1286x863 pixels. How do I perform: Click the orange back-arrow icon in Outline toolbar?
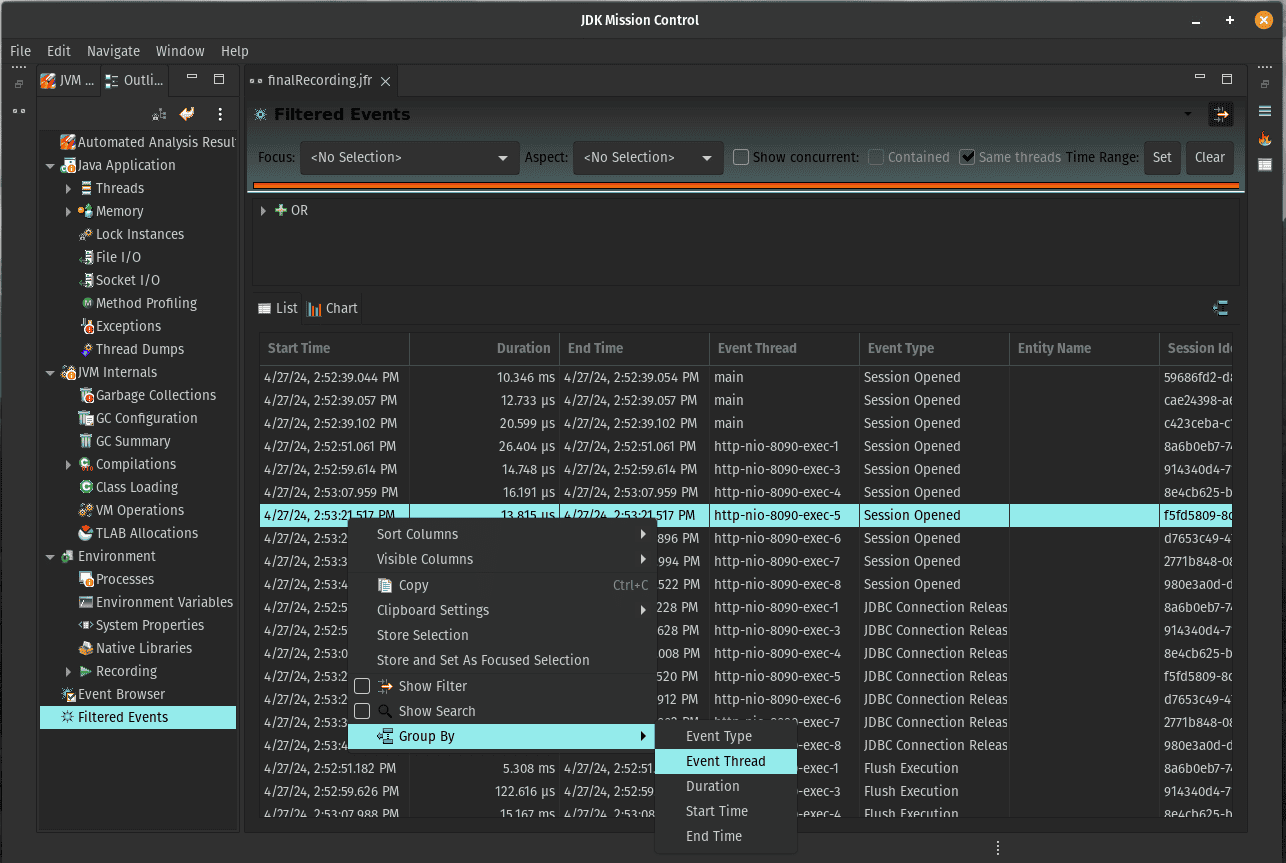(187, 115)
